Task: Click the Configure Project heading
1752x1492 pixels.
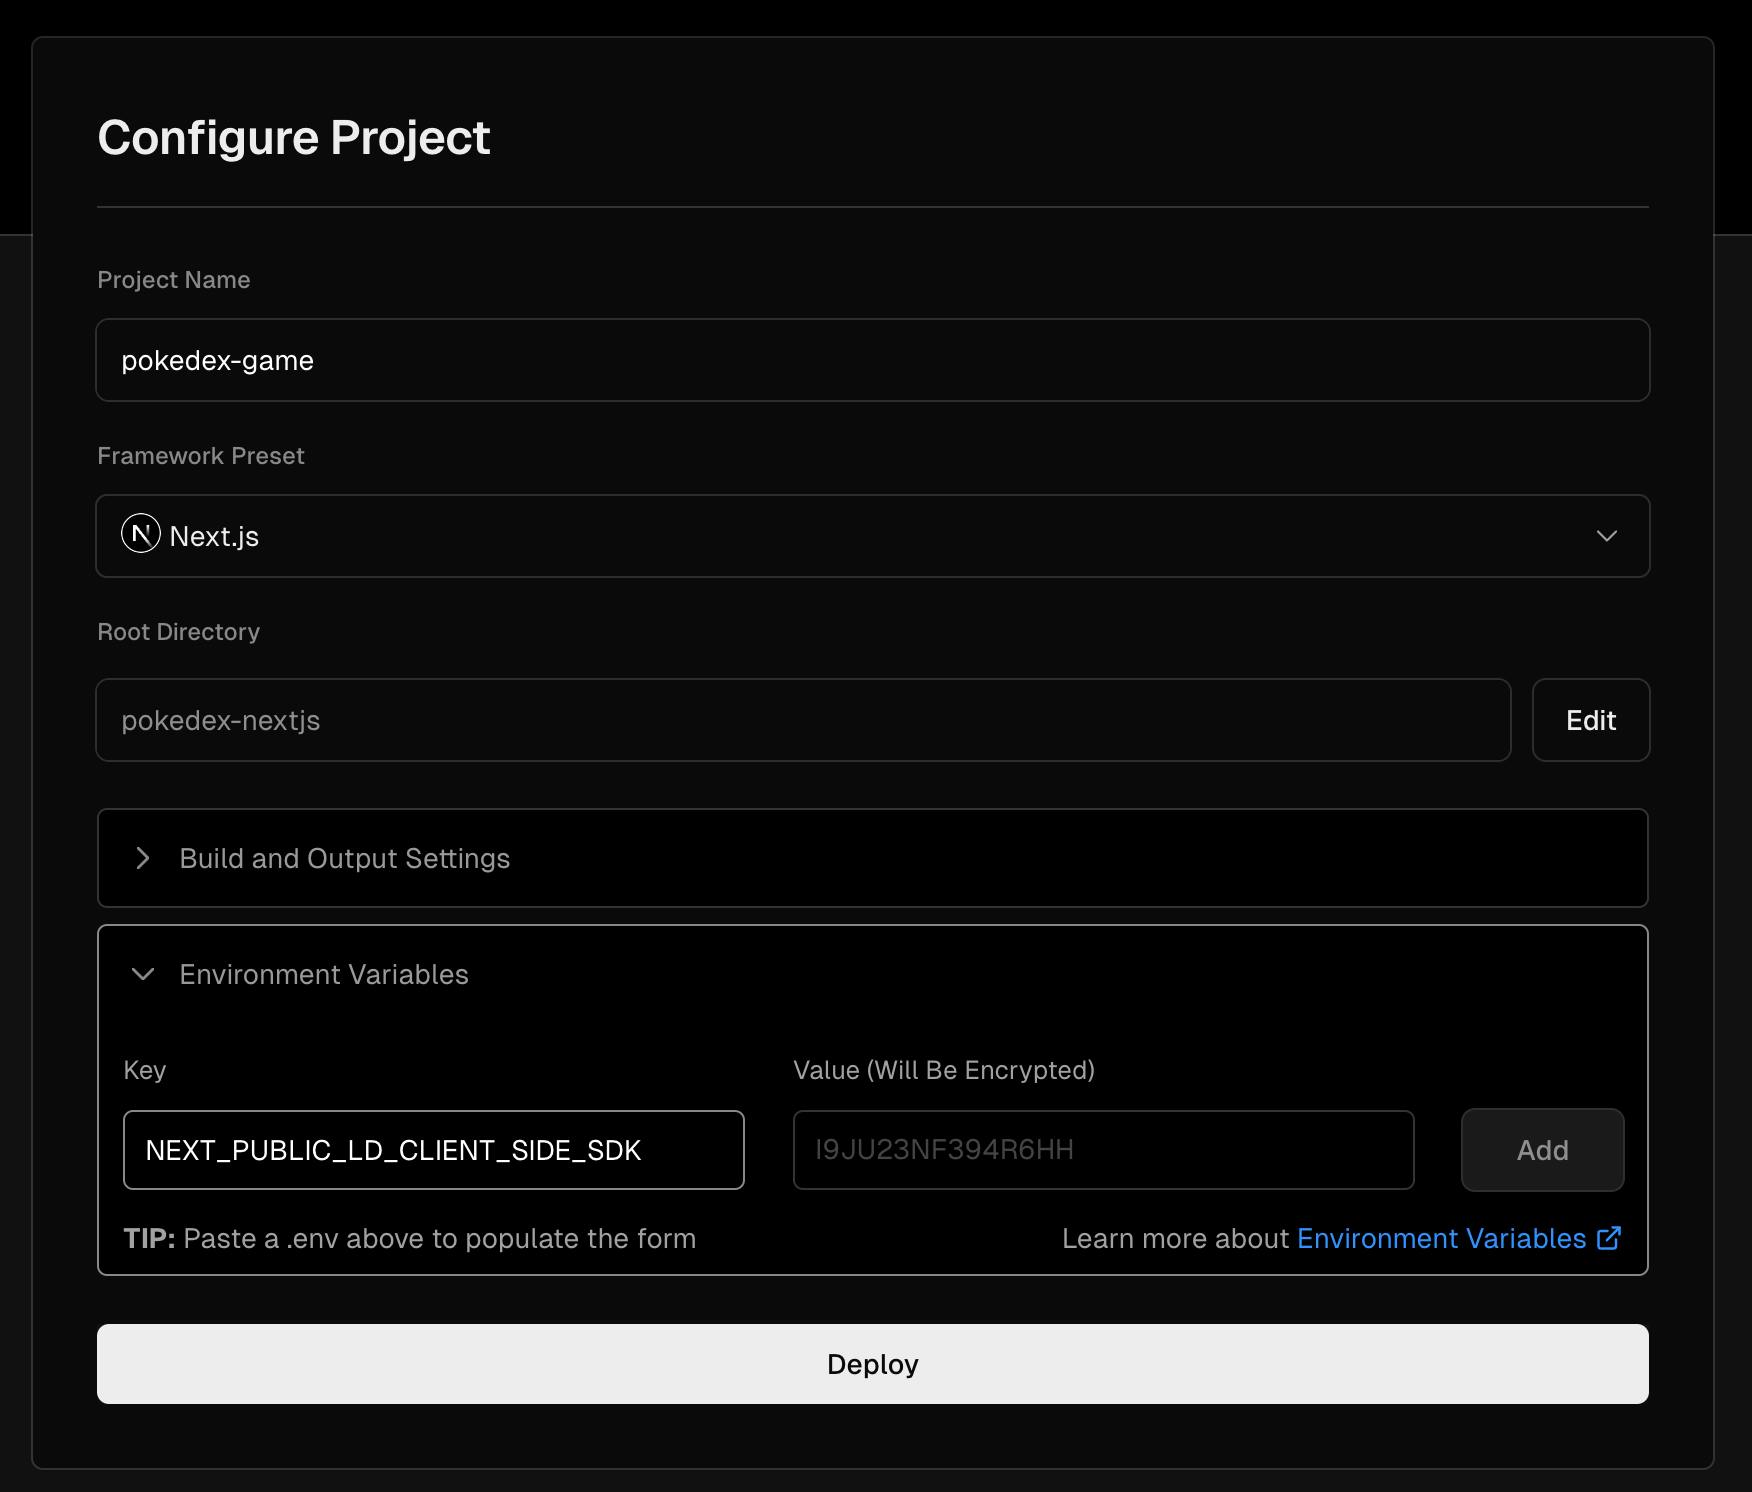Action: click(294, 137)
